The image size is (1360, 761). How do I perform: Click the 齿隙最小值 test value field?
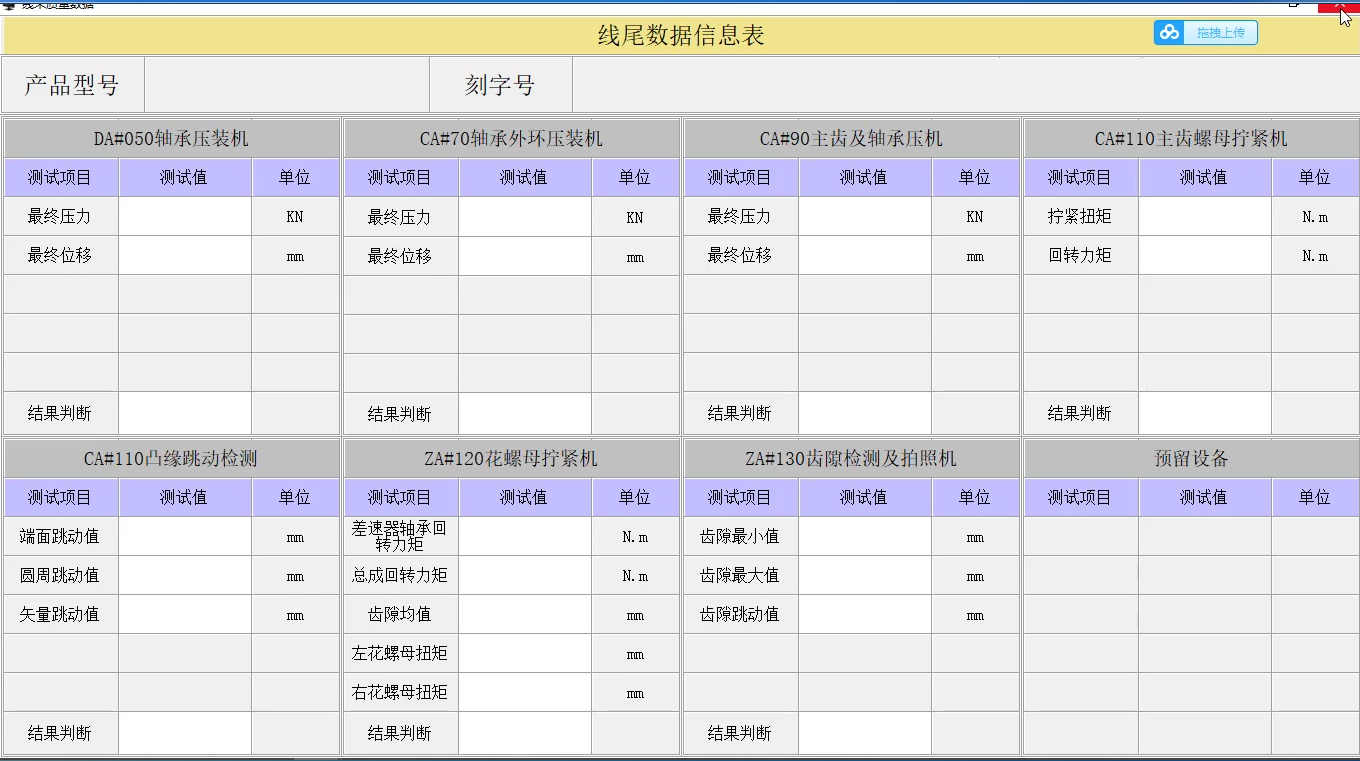coord(865,536)
